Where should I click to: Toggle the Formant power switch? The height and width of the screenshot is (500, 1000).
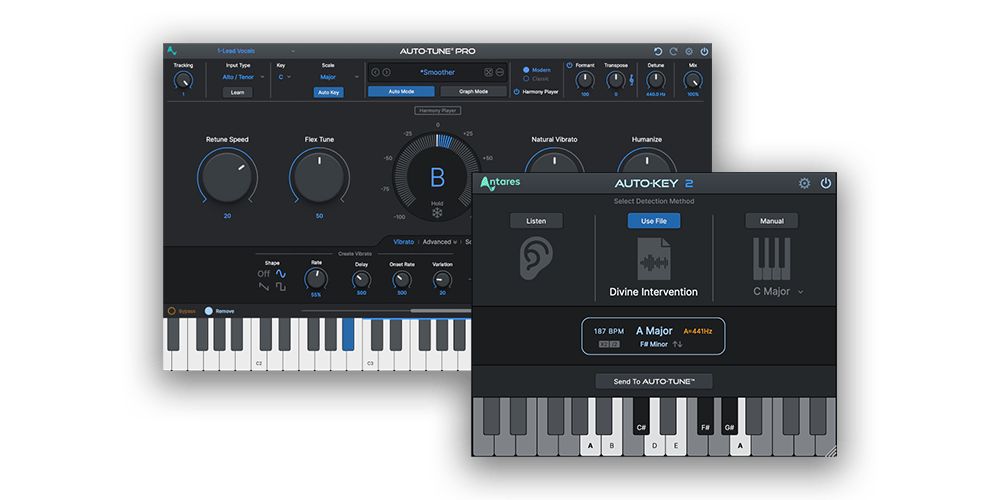570,65
